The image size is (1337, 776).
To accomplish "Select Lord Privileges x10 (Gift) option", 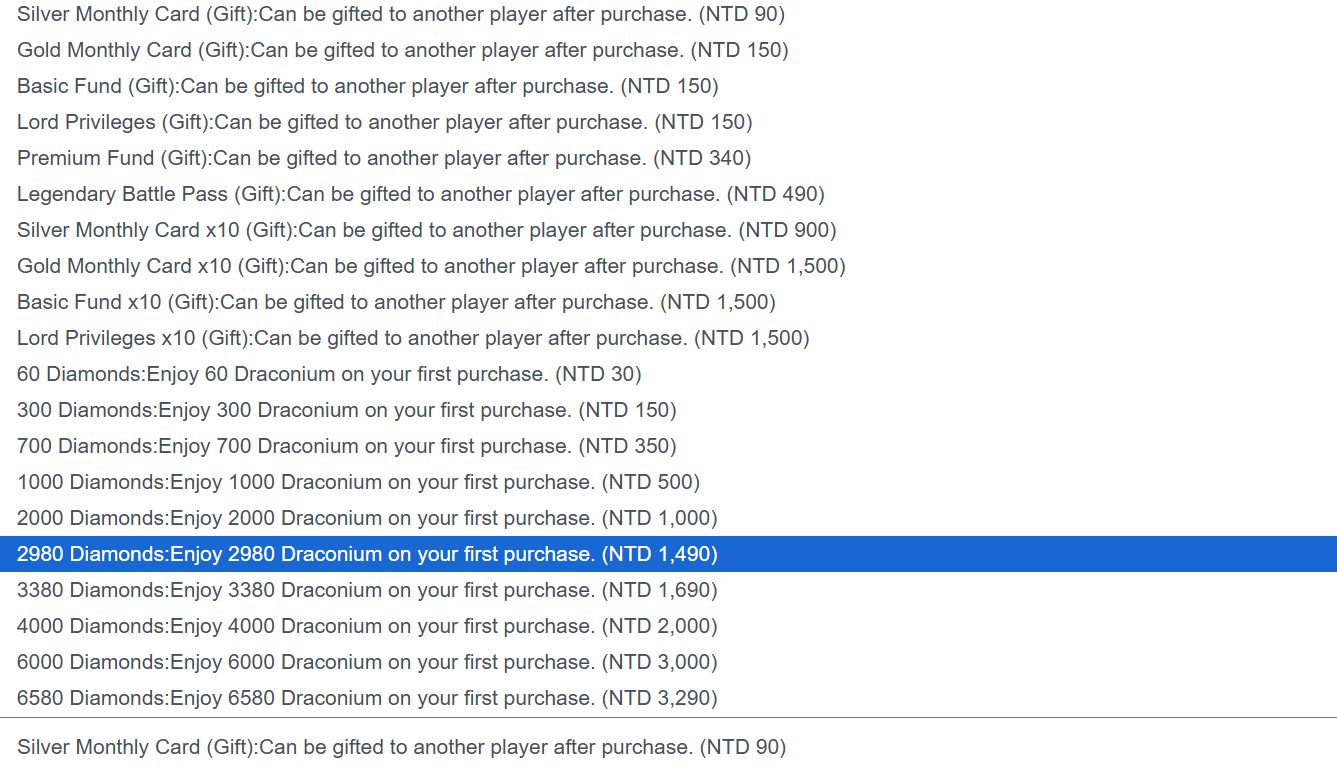I will pyautogui.click(x=413, y=338).
